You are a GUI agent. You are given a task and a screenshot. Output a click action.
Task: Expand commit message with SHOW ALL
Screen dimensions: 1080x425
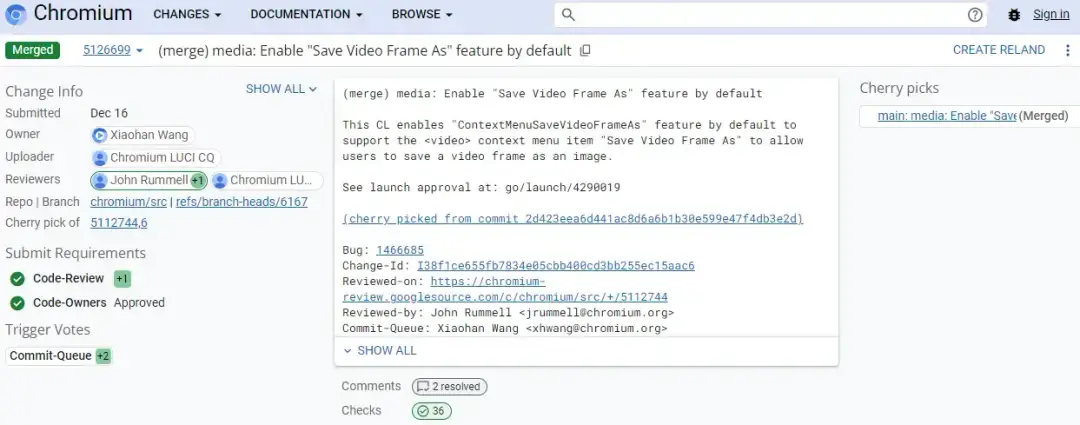380,351
